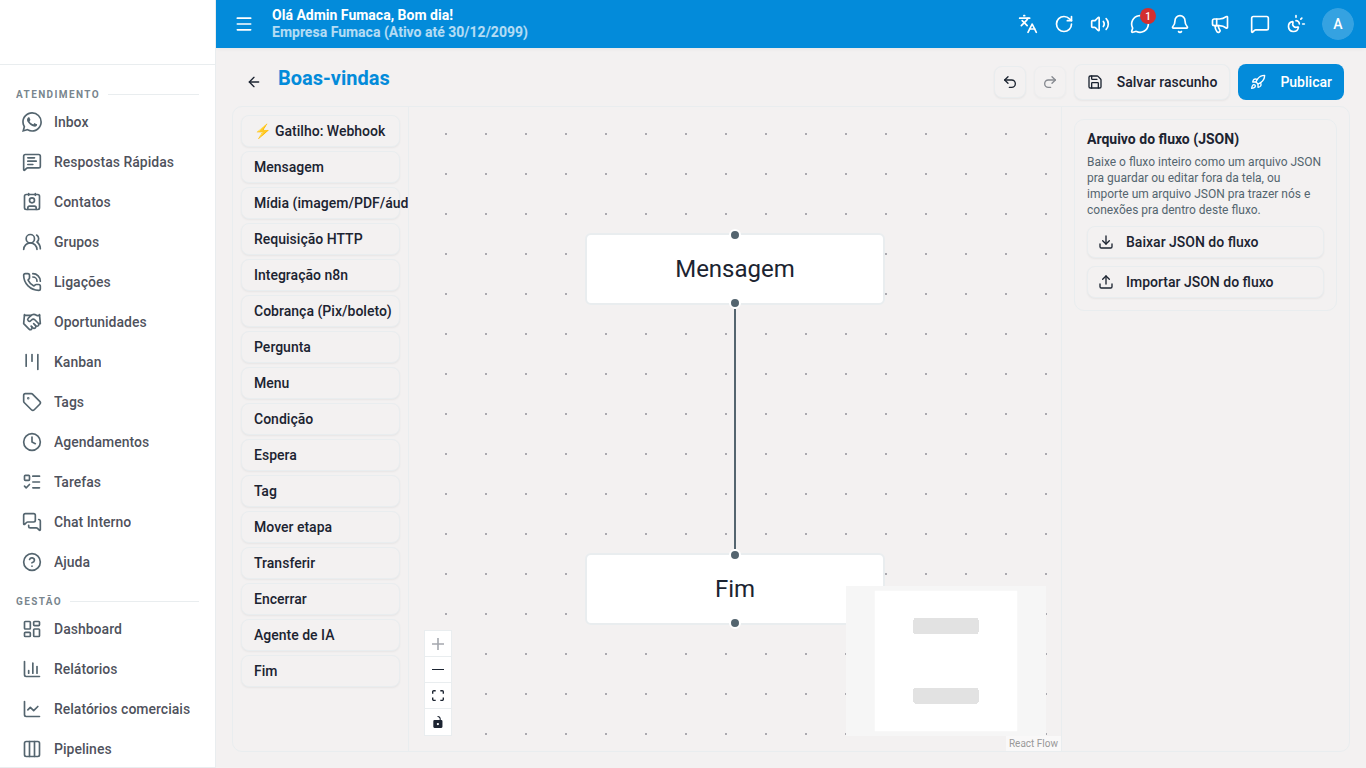Open Respostas Rápidas in the sidebar
The width and height of the screenshot is (1366, 768).
(x=107, y=162)
